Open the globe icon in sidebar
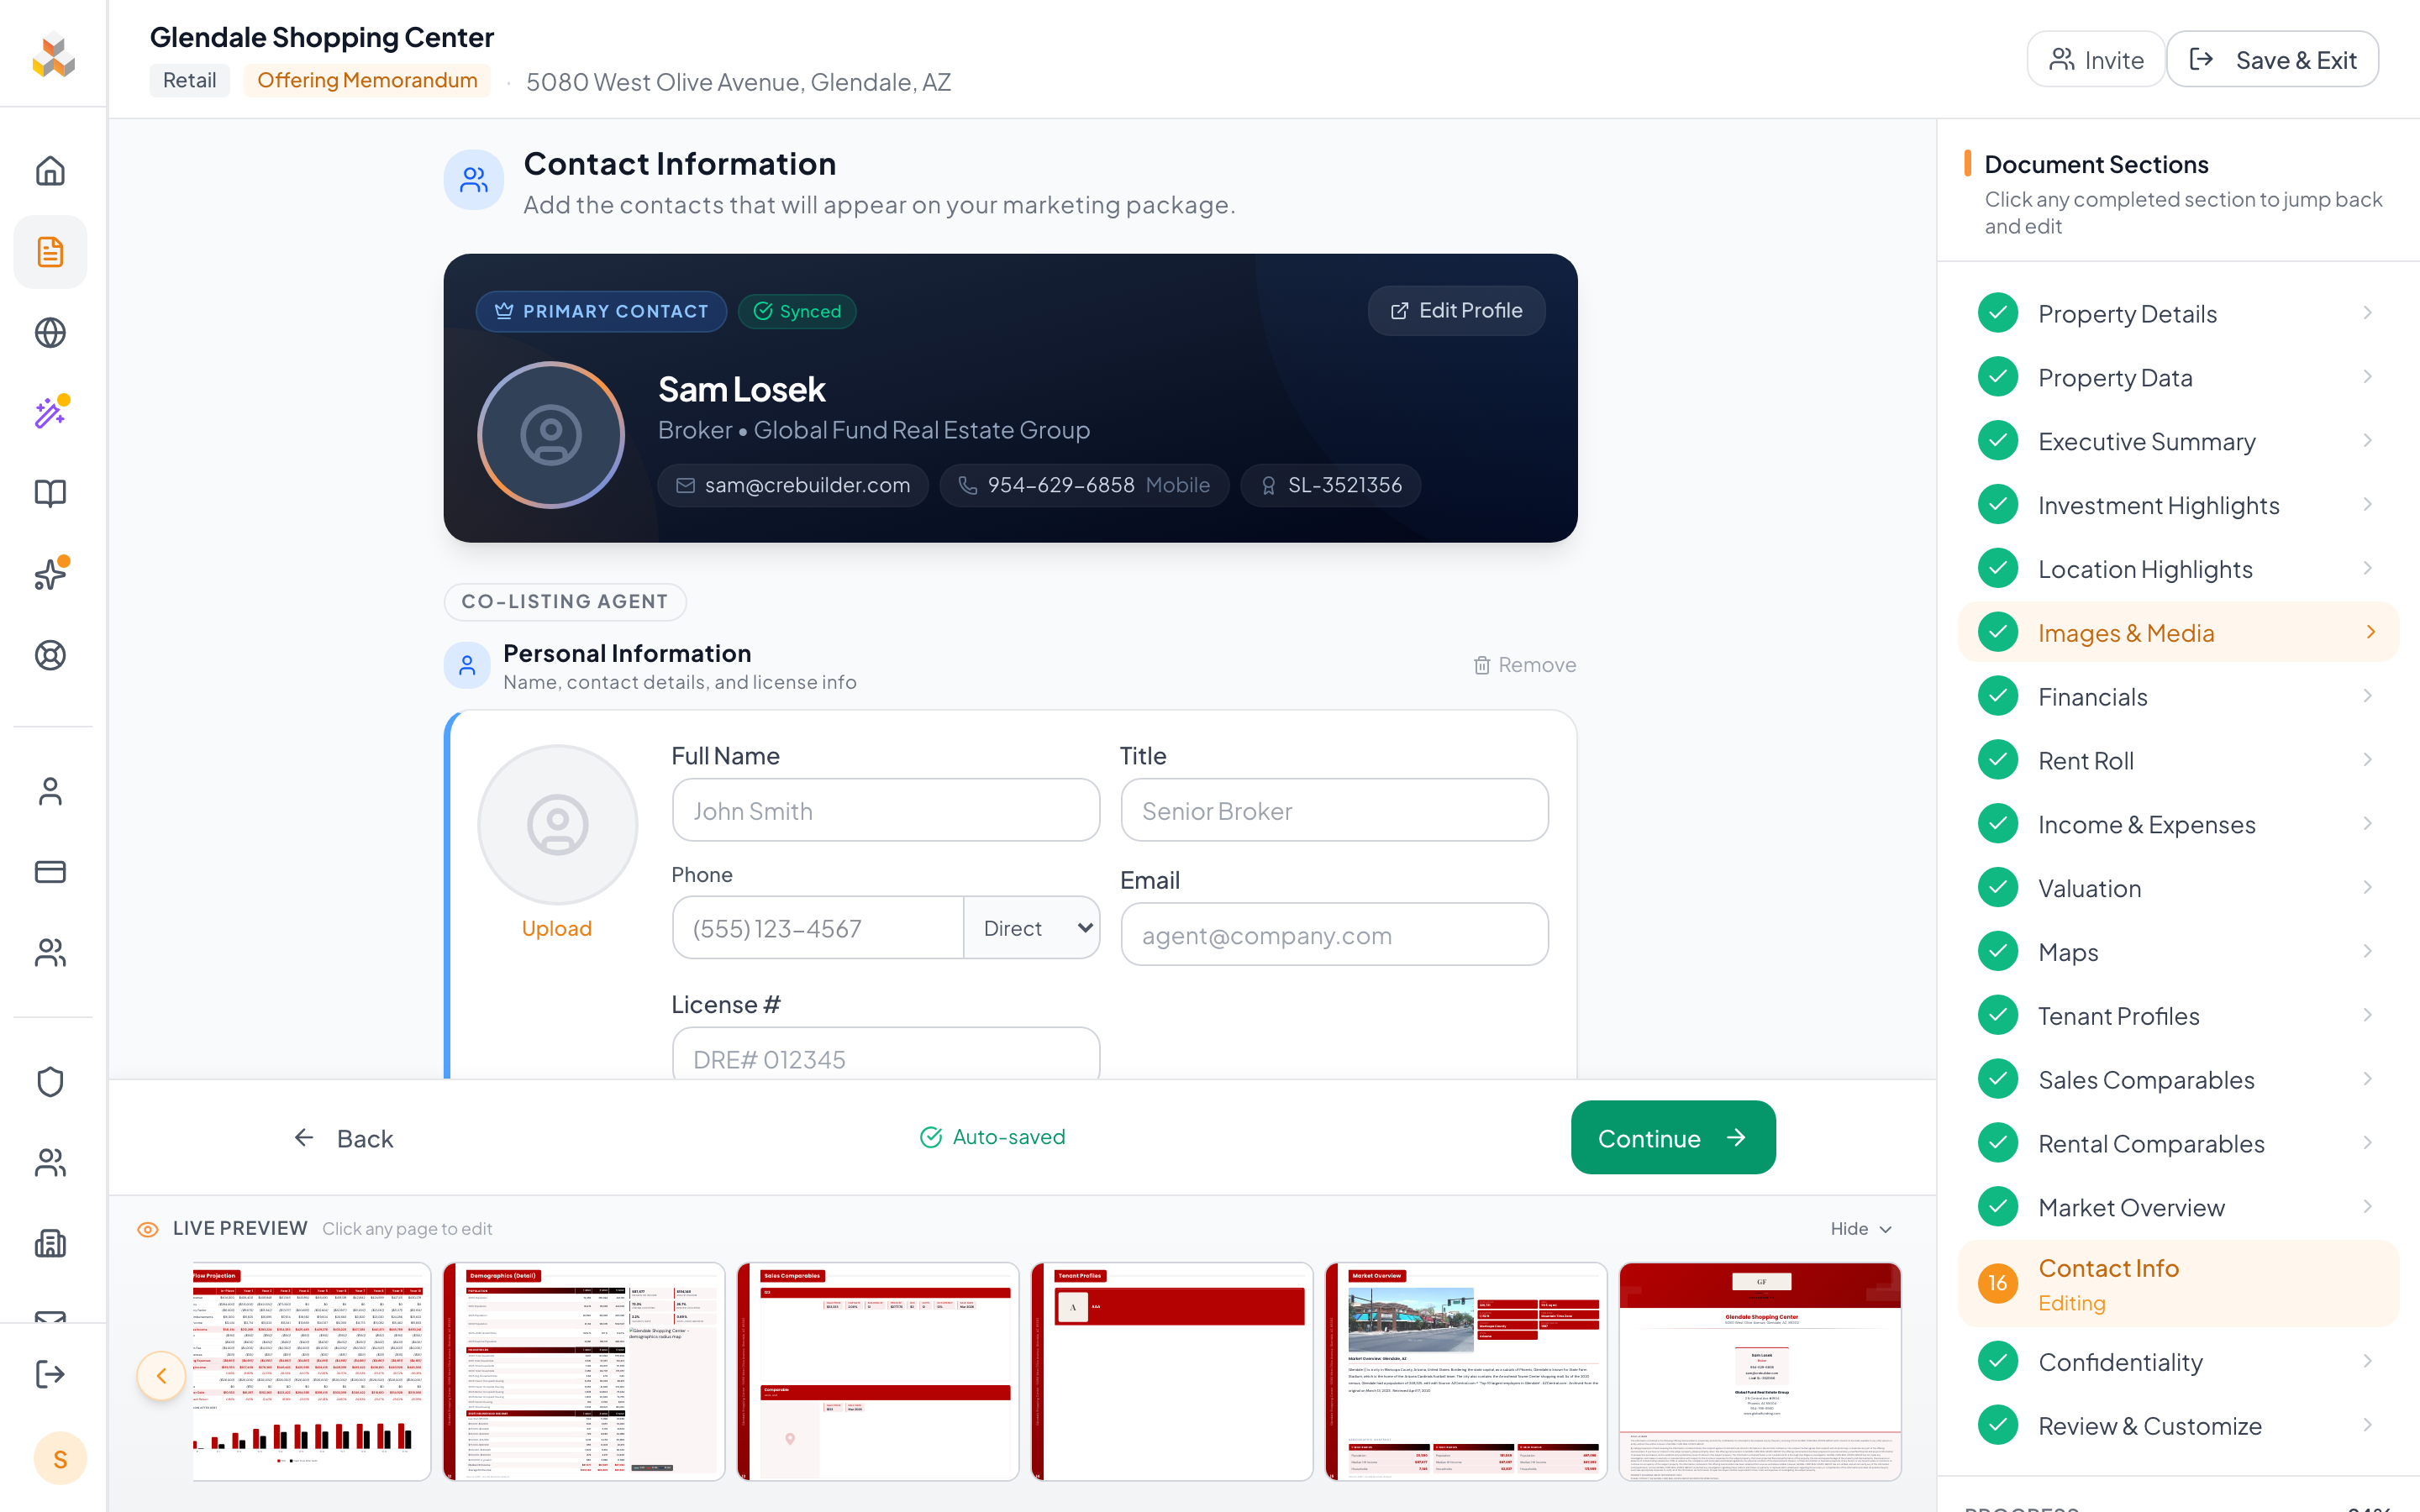This screenshot has height=1512, width=2420. [50, 333]
